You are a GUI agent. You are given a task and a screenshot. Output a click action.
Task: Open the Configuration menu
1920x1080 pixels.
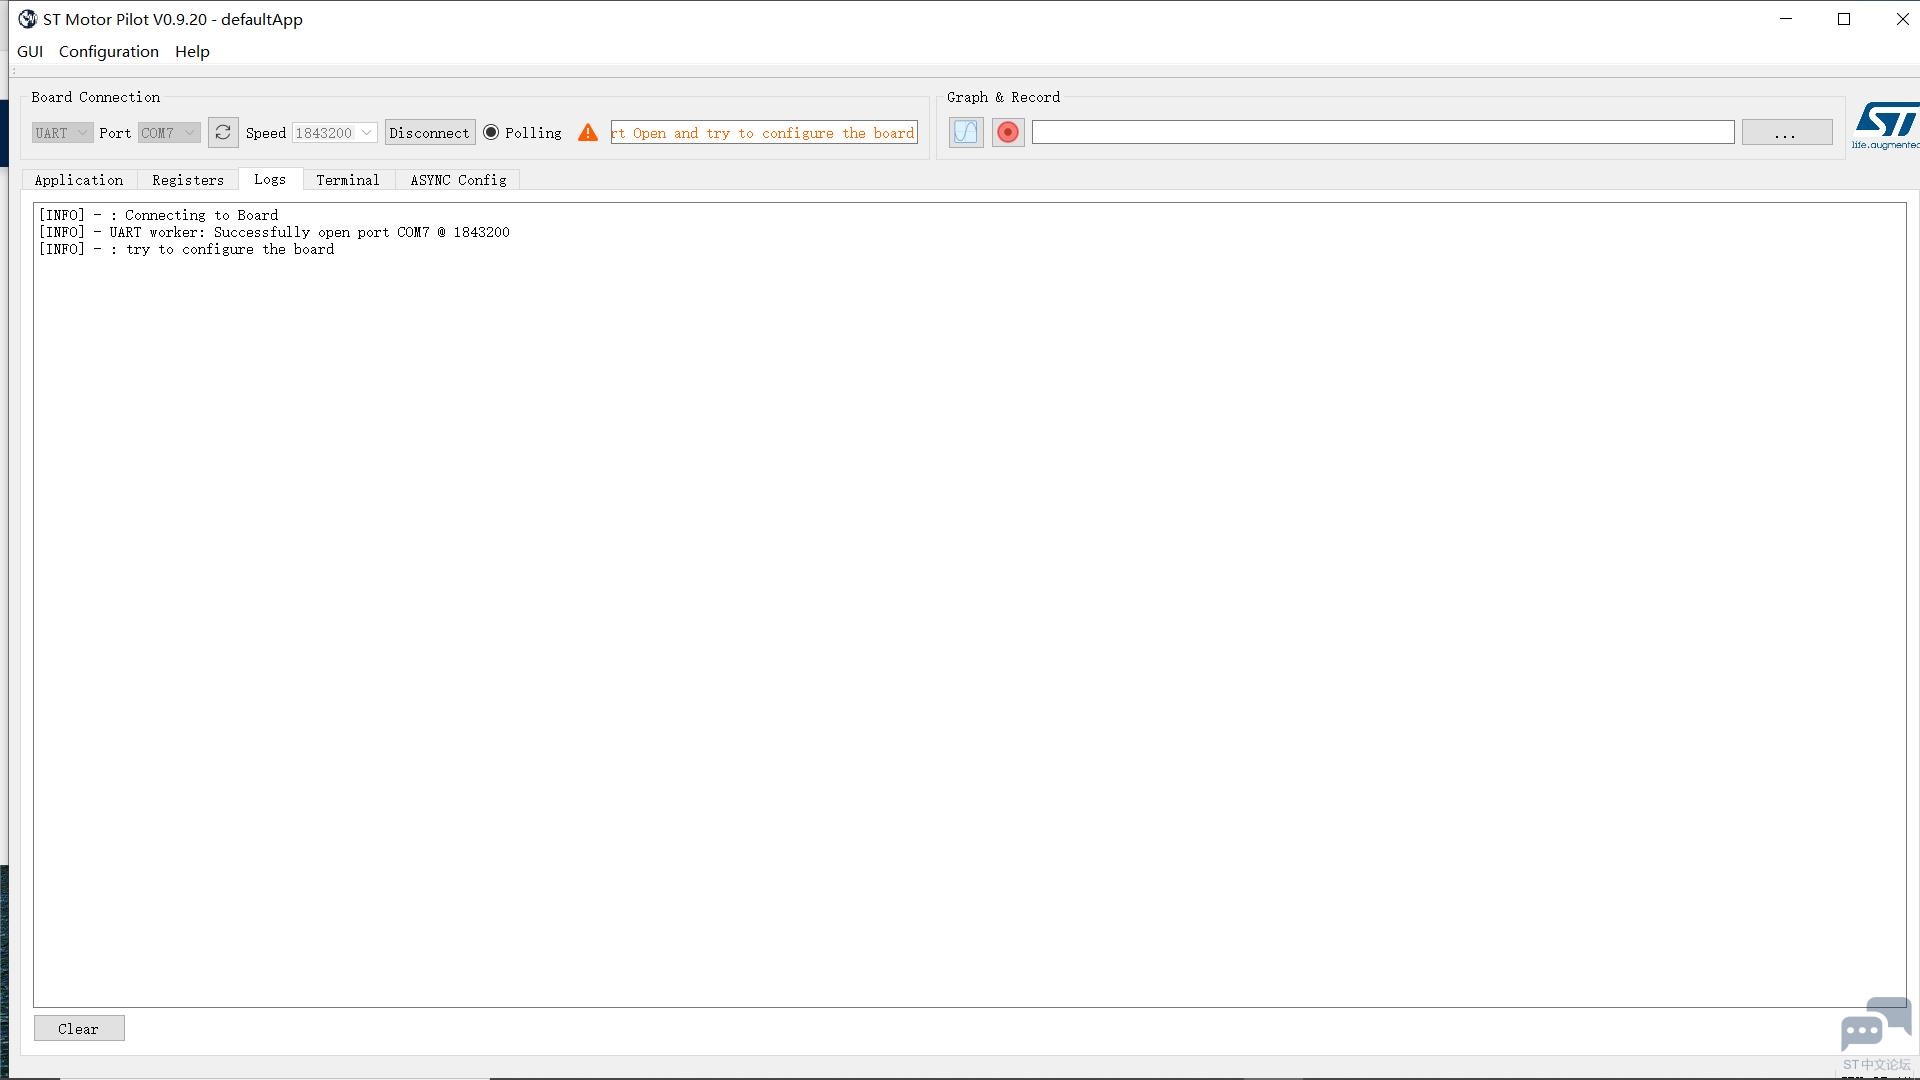point(109,52)
